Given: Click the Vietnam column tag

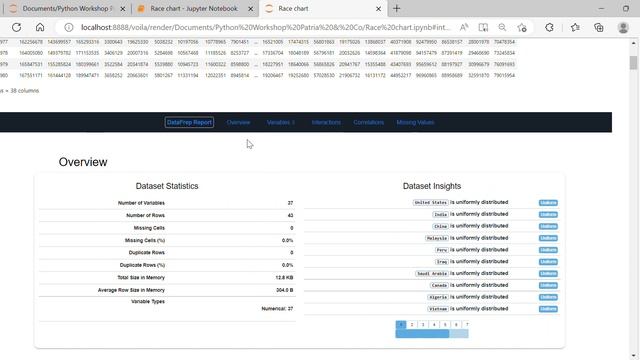Looking at the screenshot, I should tap(438, 309).
